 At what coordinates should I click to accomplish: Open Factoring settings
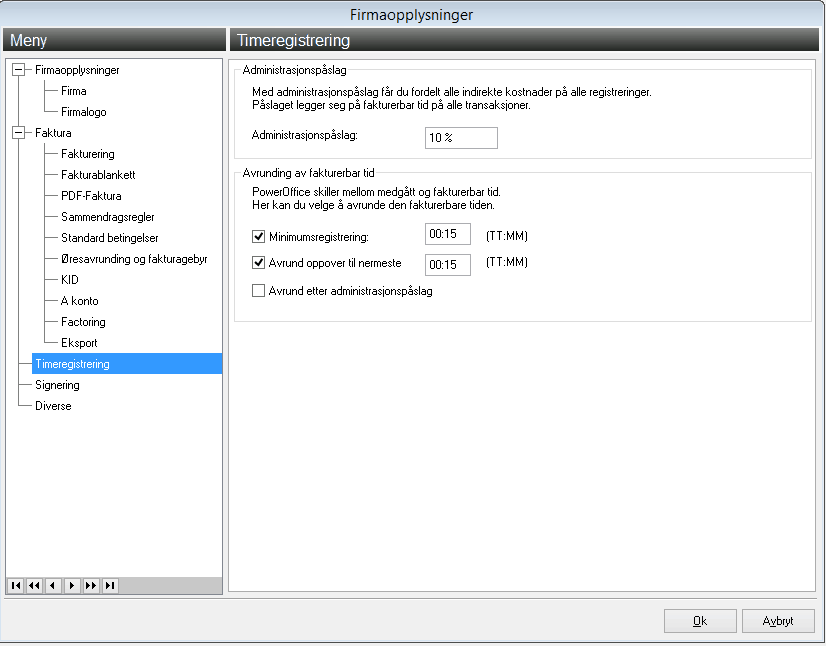coord(83,322)
